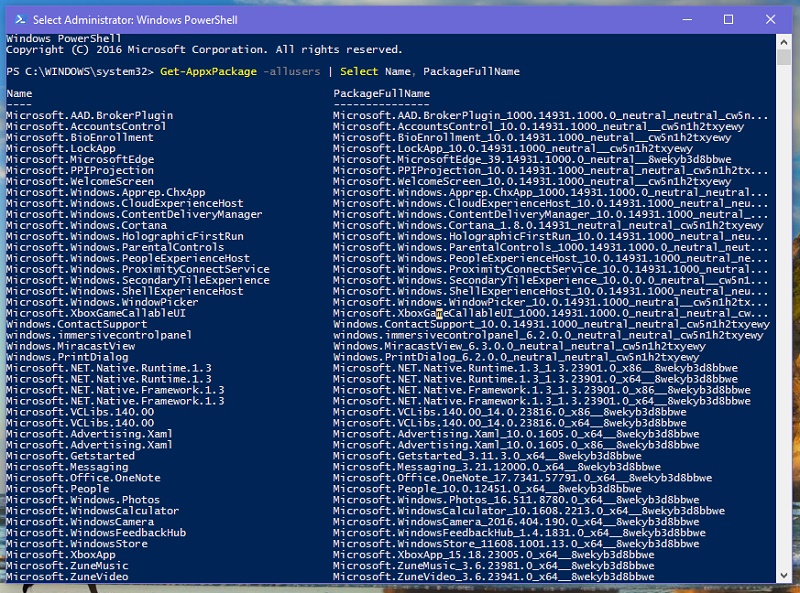Click 'Microsoft.Messaging' in Name column

pos(67,467)
